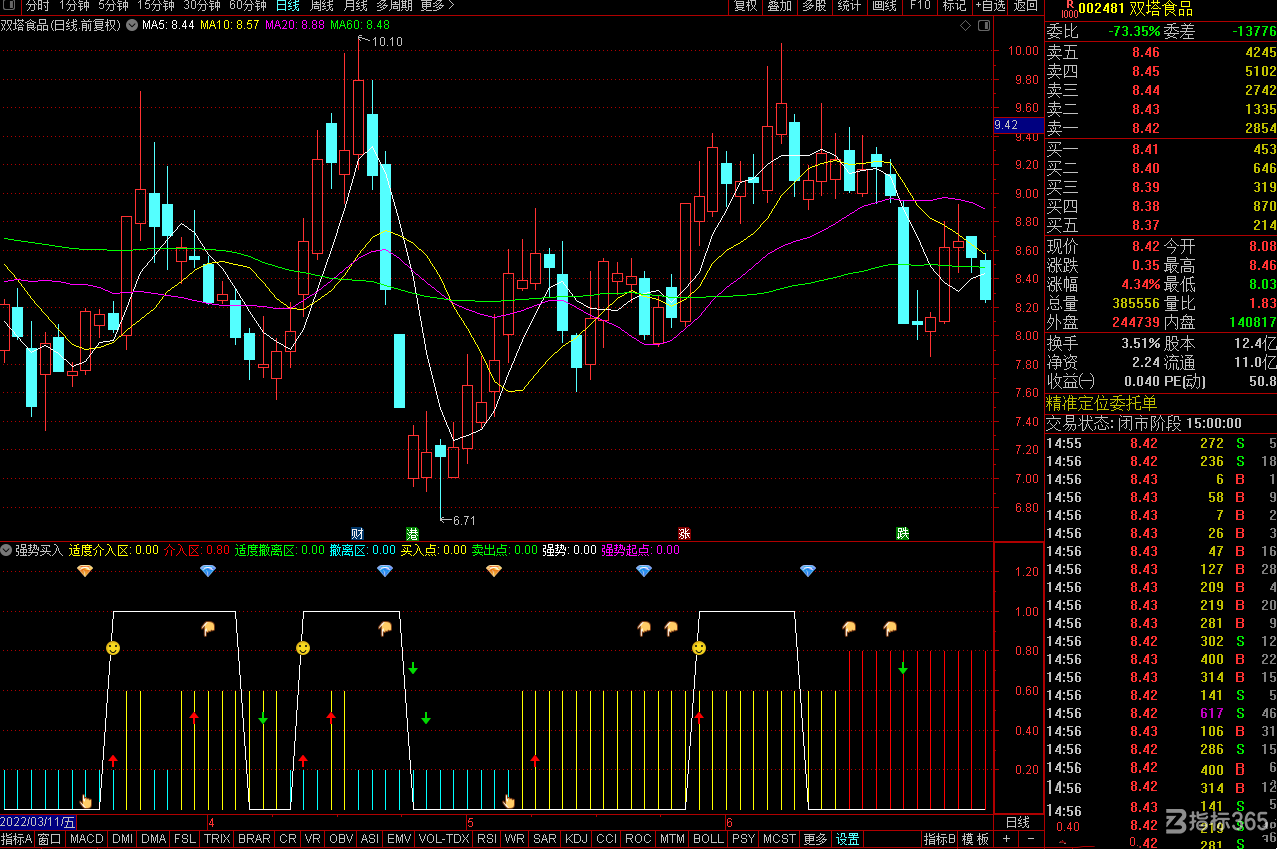
Task: Click the 财 info marker on the chart
Action: (357, 533)
